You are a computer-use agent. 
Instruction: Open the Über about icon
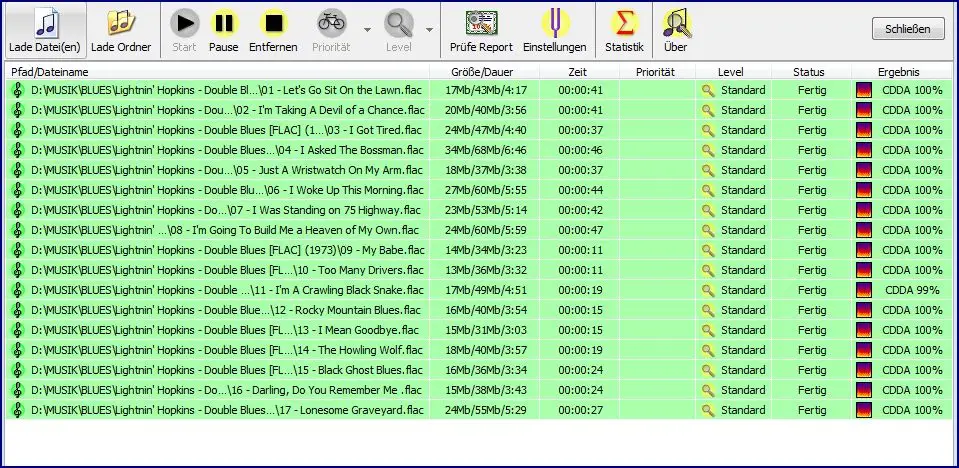(x=676, y=23)
